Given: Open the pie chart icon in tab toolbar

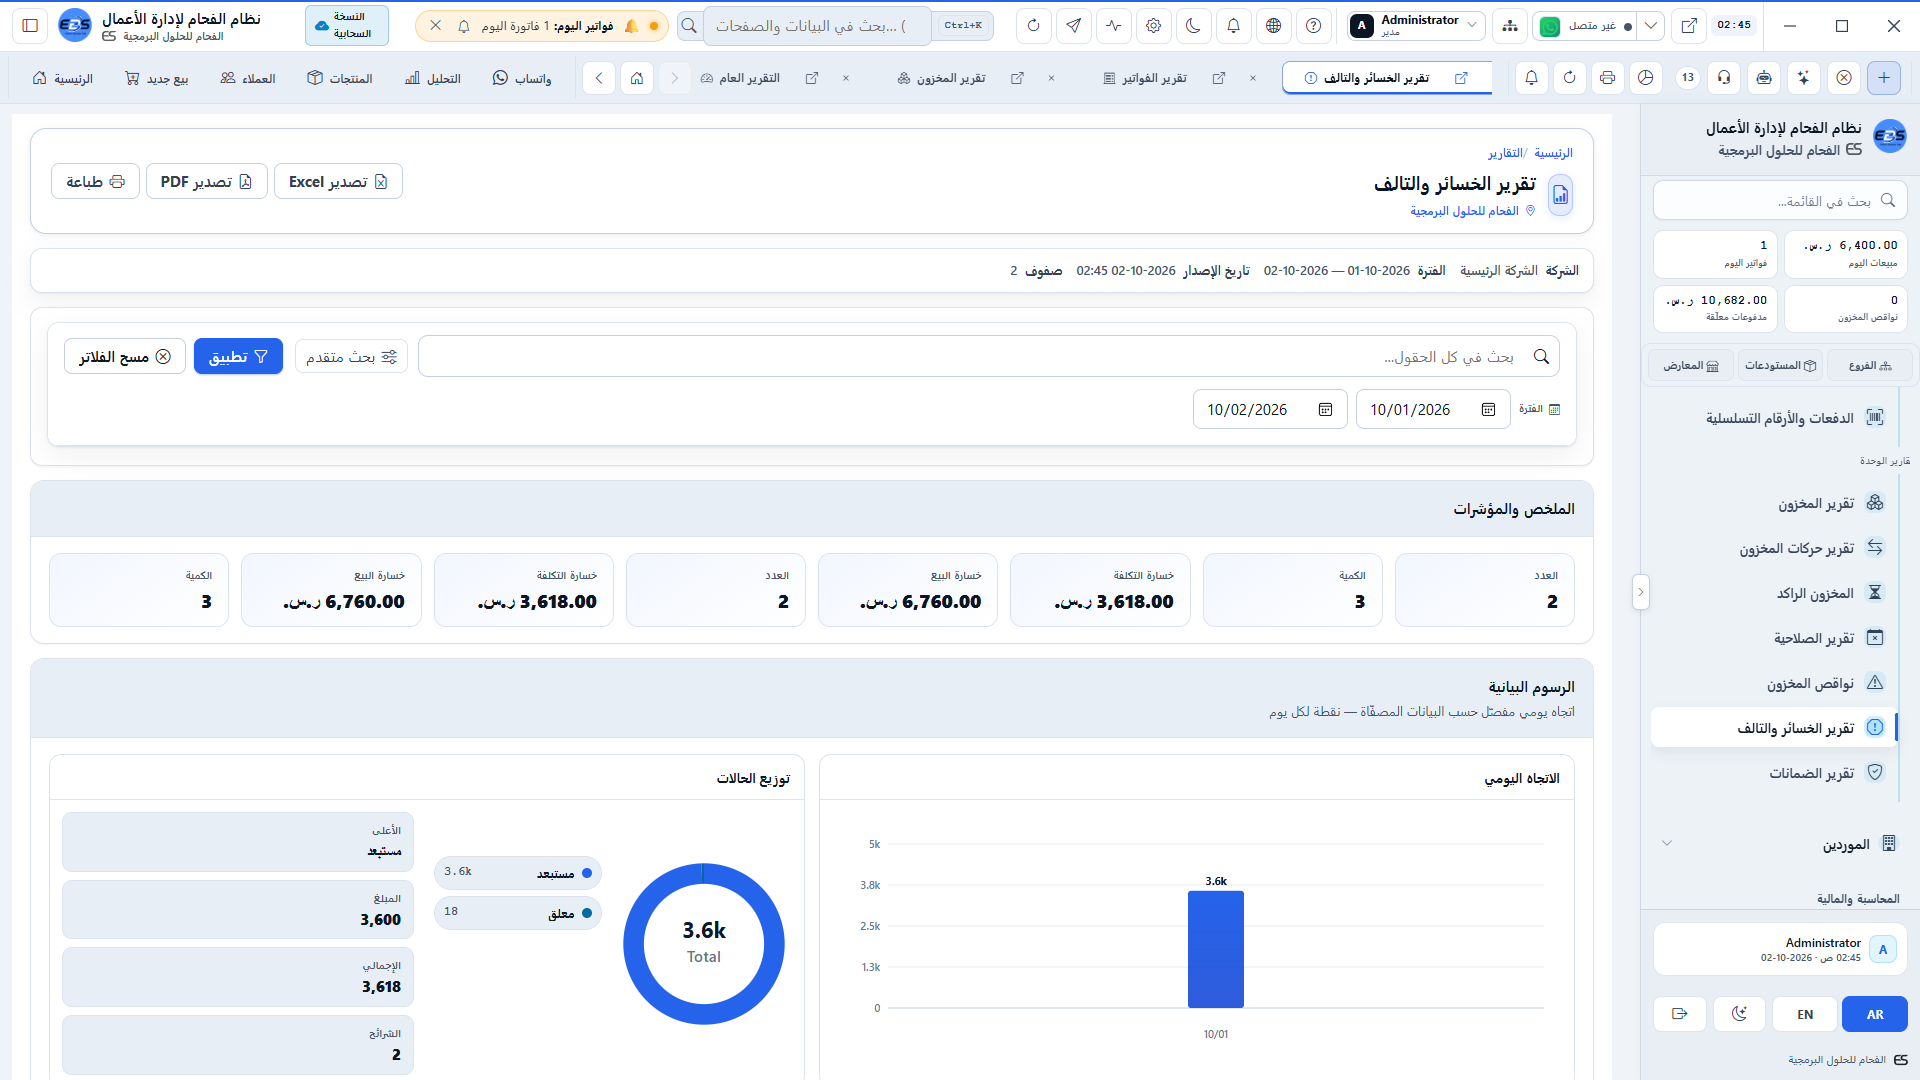Looking at the screenshot, I should pyautogui.click(x=1646, y=78).
